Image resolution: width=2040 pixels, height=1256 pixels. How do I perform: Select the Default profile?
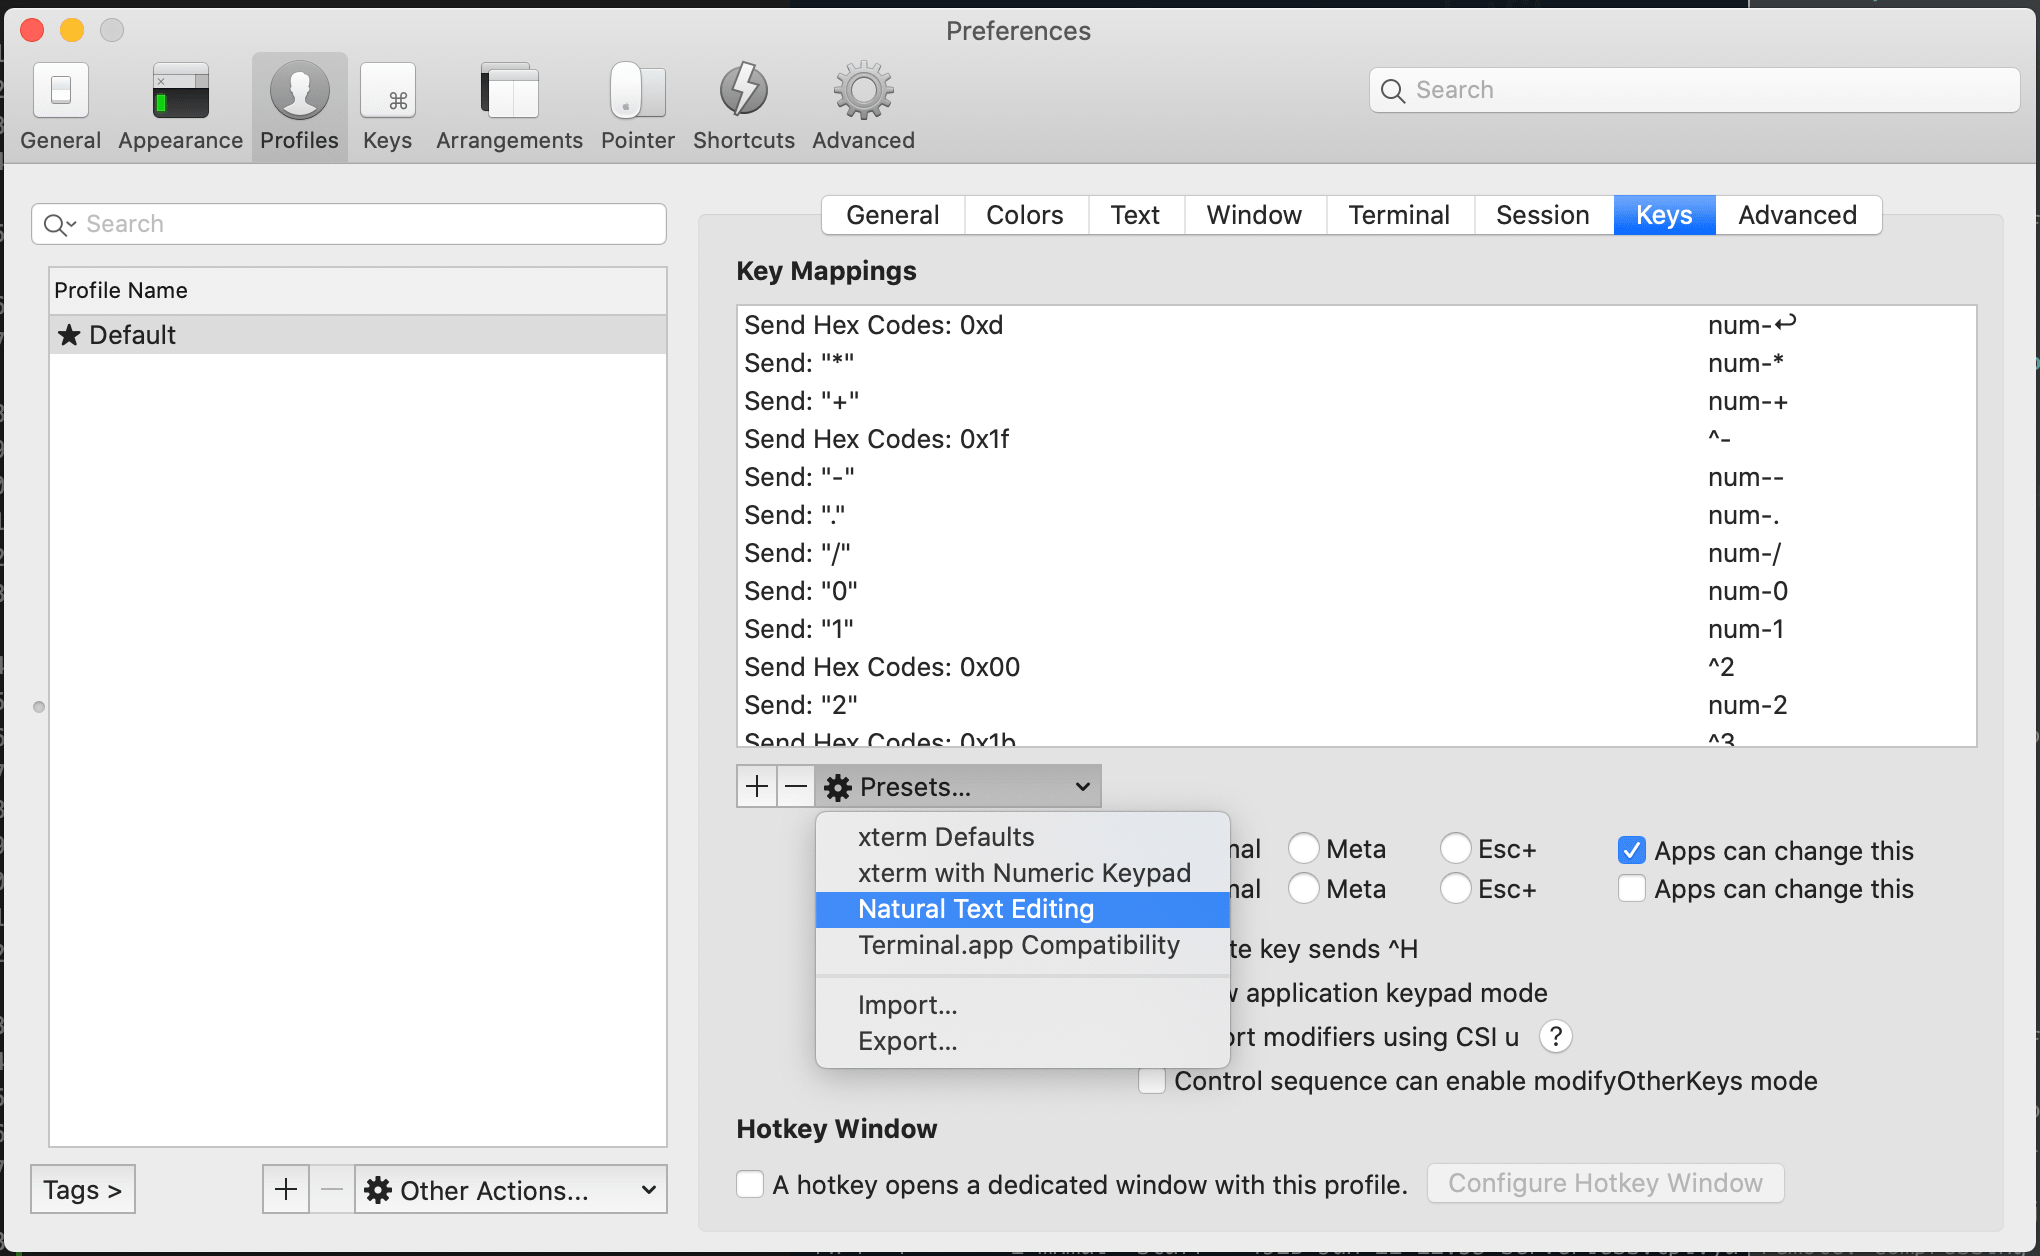coord(132,335)
